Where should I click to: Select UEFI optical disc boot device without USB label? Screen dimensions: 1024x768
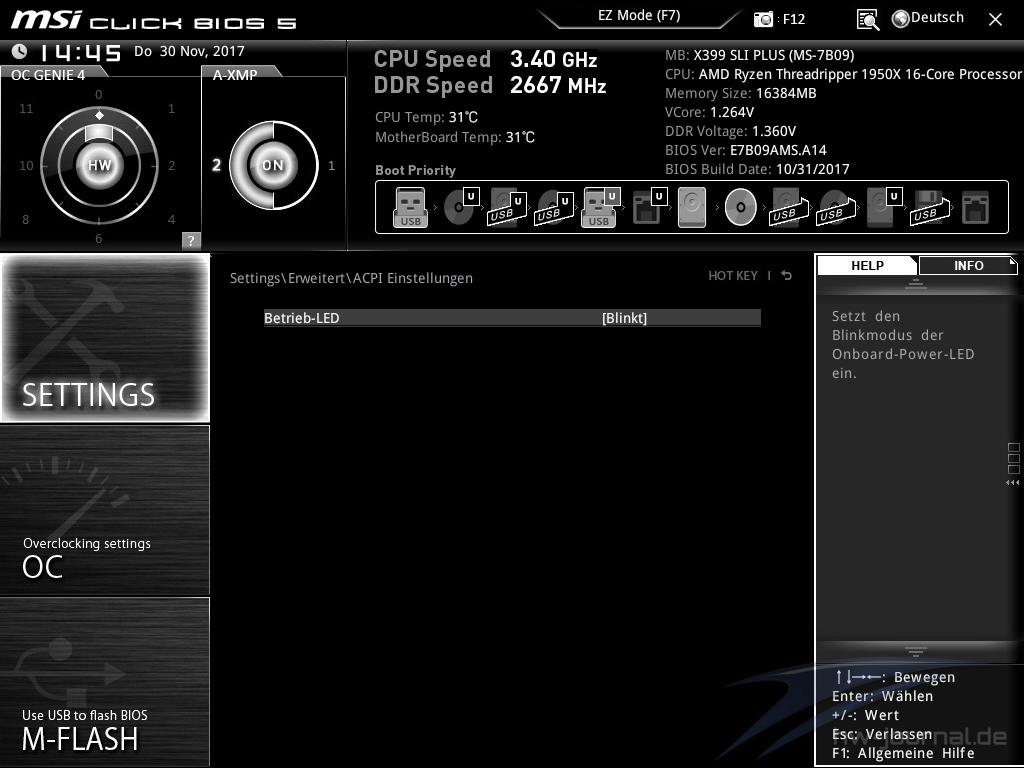461,207
